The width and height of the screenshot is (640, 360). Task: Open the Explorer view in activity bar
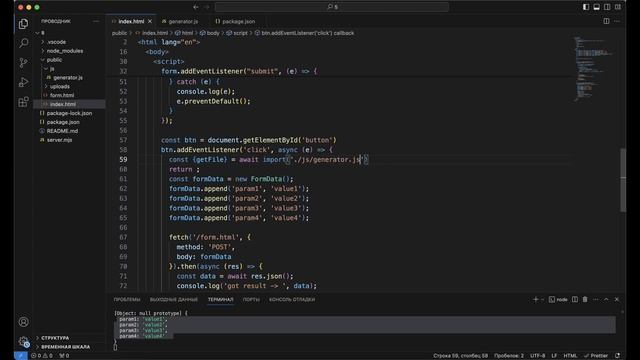tap(23, 24)
